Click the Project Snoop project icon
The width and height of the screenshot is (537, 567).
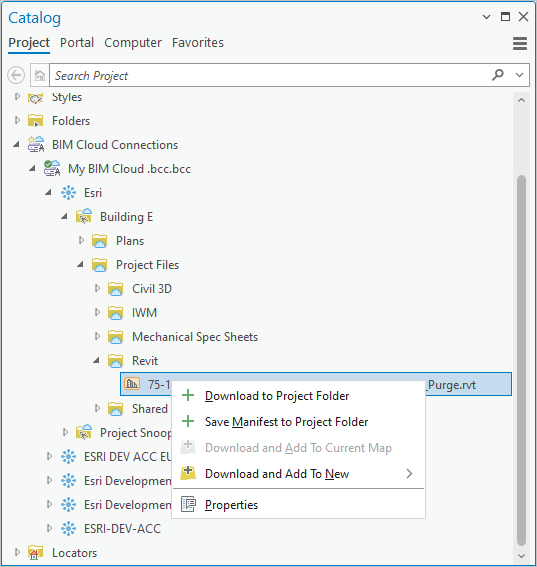[x=84, y=432]
